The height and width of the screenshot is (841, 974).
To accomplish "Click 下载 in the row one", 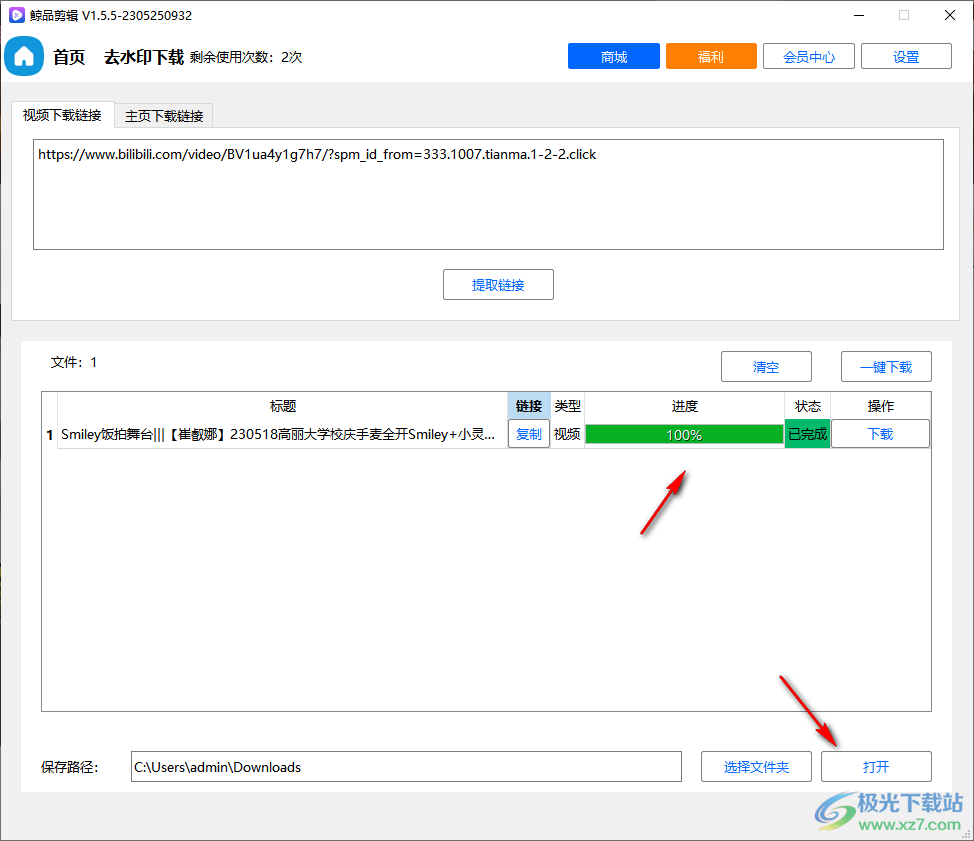I will coord(880,434).
